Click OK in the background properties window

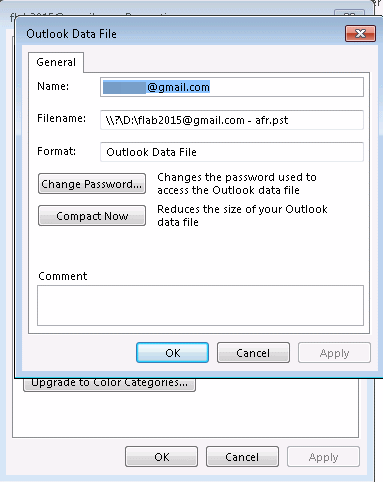pos(161,457)
